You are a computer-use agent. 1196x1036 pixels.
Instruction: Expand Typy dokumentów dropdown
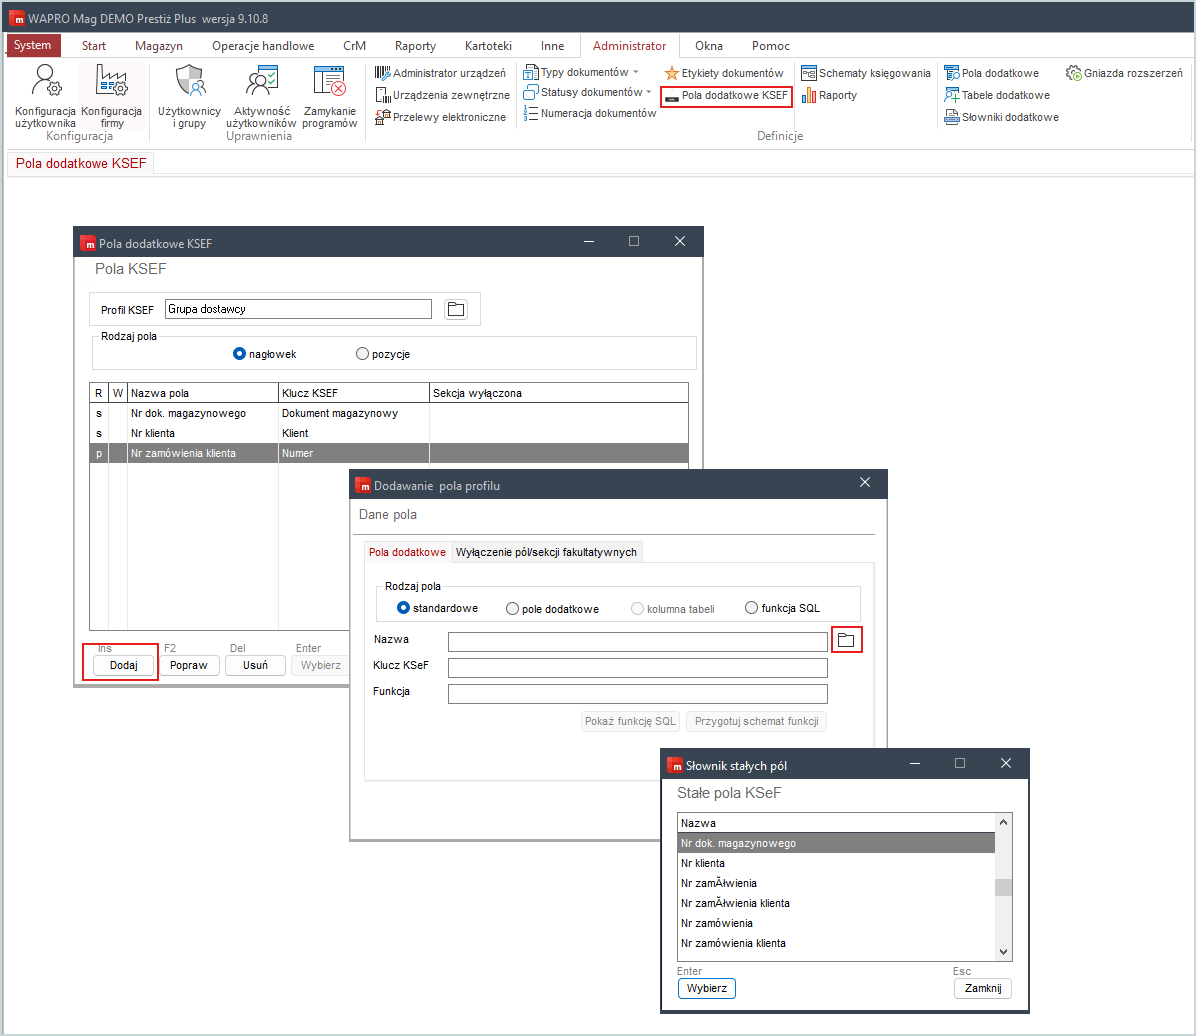(x=636, y=72)
